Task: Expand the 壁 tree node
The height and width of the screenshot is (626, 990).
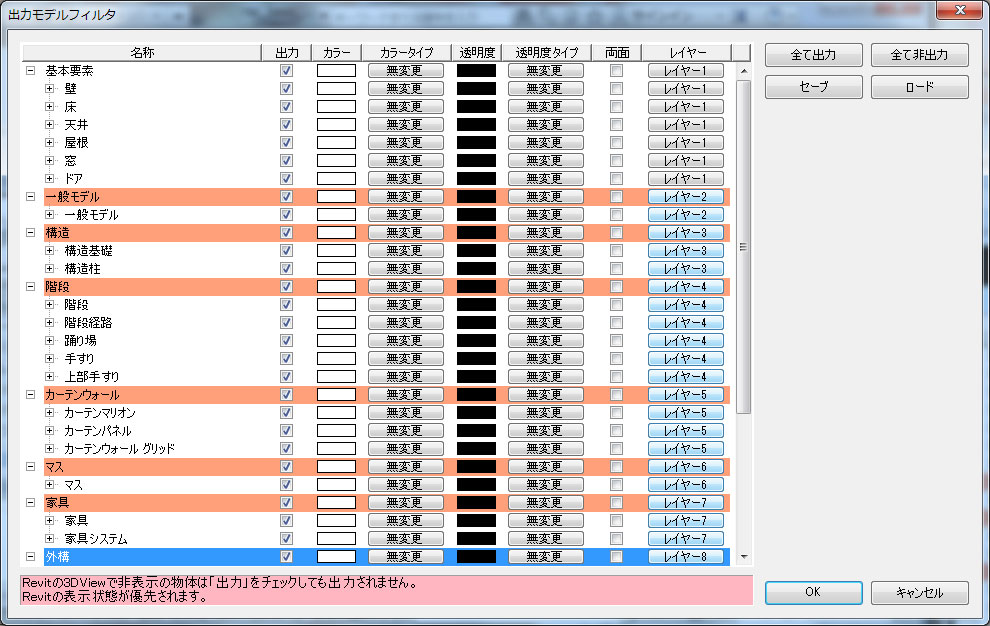Action: coord(49,89)
